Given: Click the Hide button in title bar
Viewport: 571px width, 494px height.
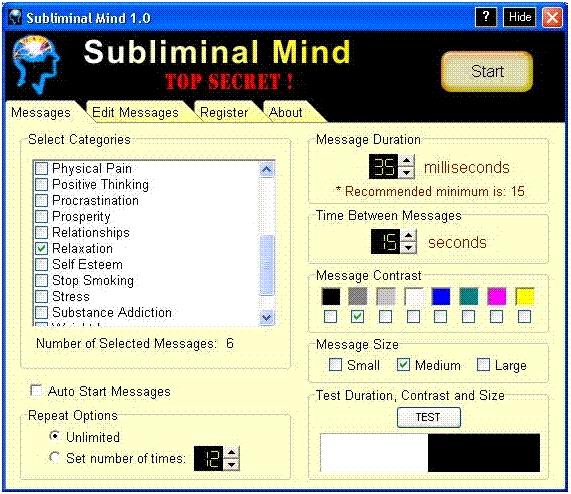Looking at the screenshot, I should pyautogui.click(x=519, y=17).
